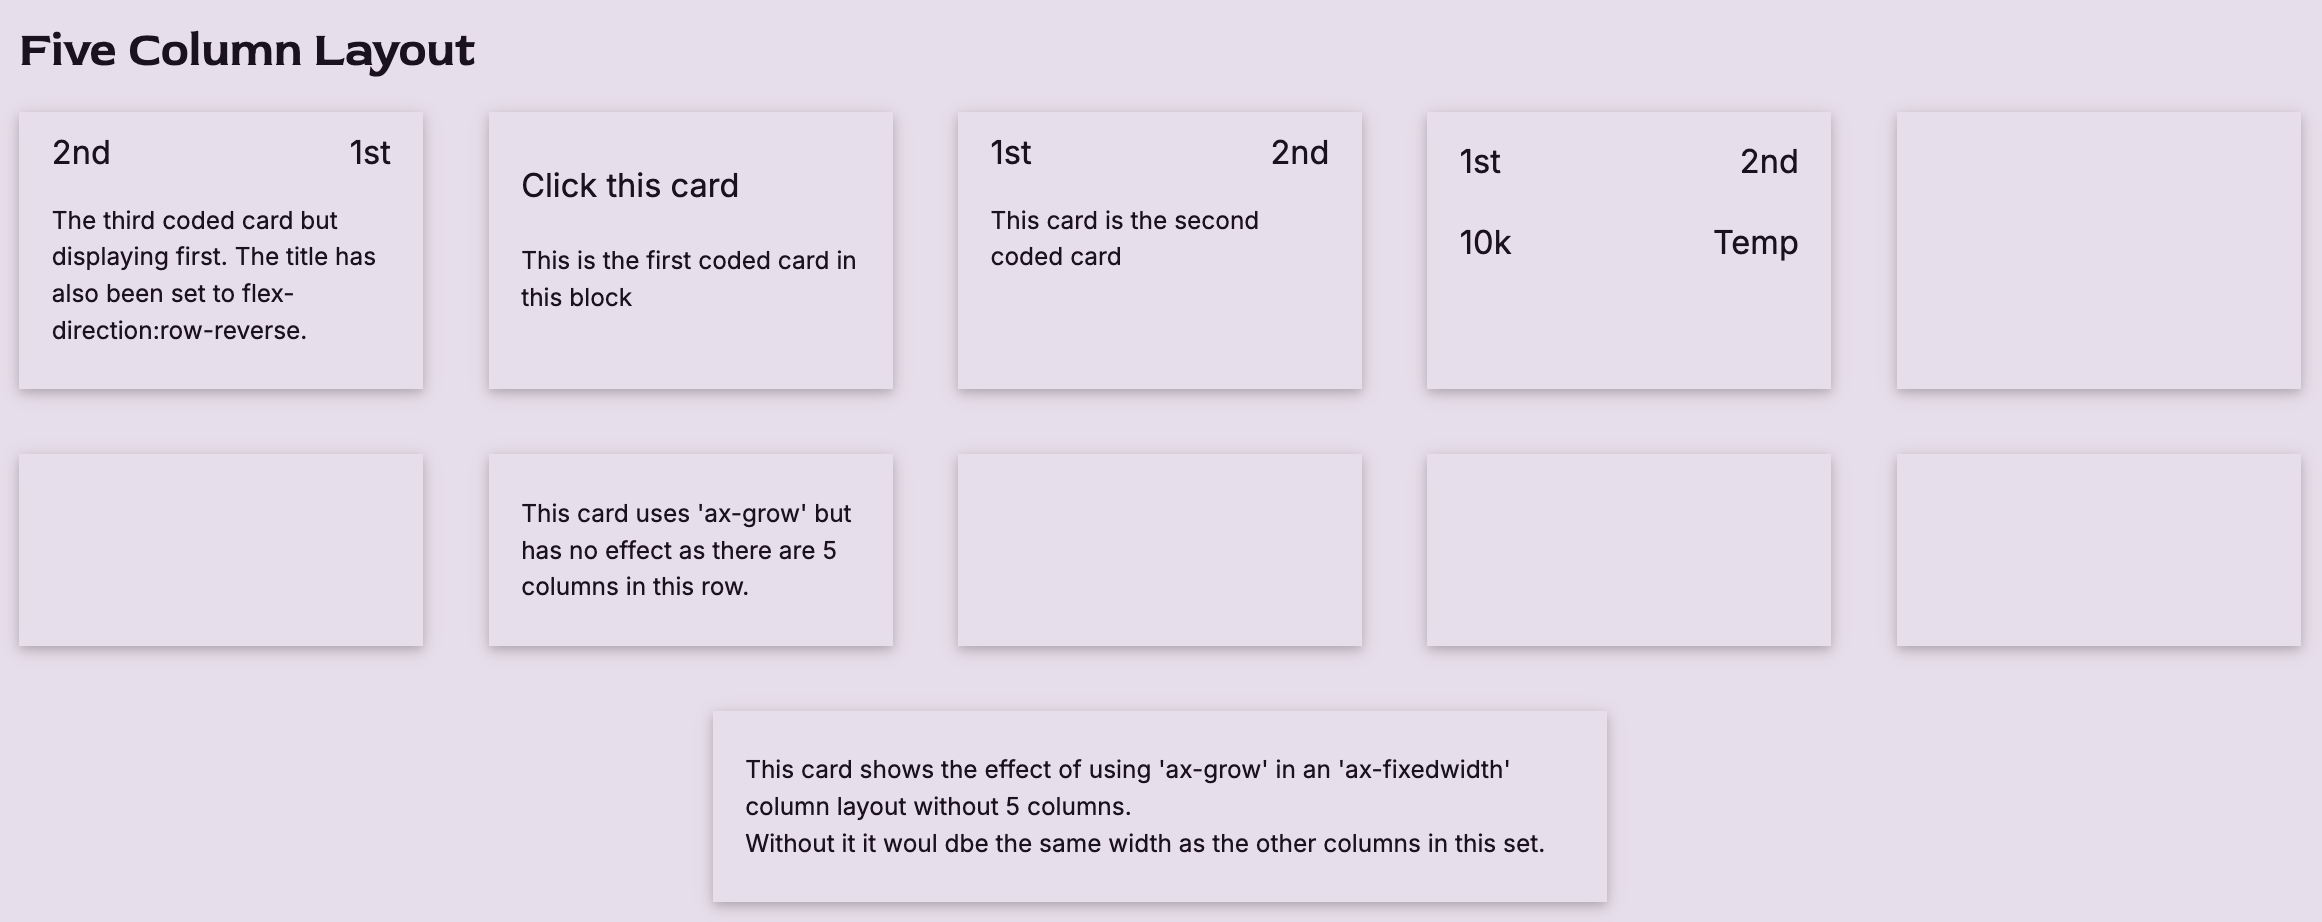The width and height of the screenshot is (2322, 922).
Task: Click the "Click this card" title
Action: coord(630,186)
